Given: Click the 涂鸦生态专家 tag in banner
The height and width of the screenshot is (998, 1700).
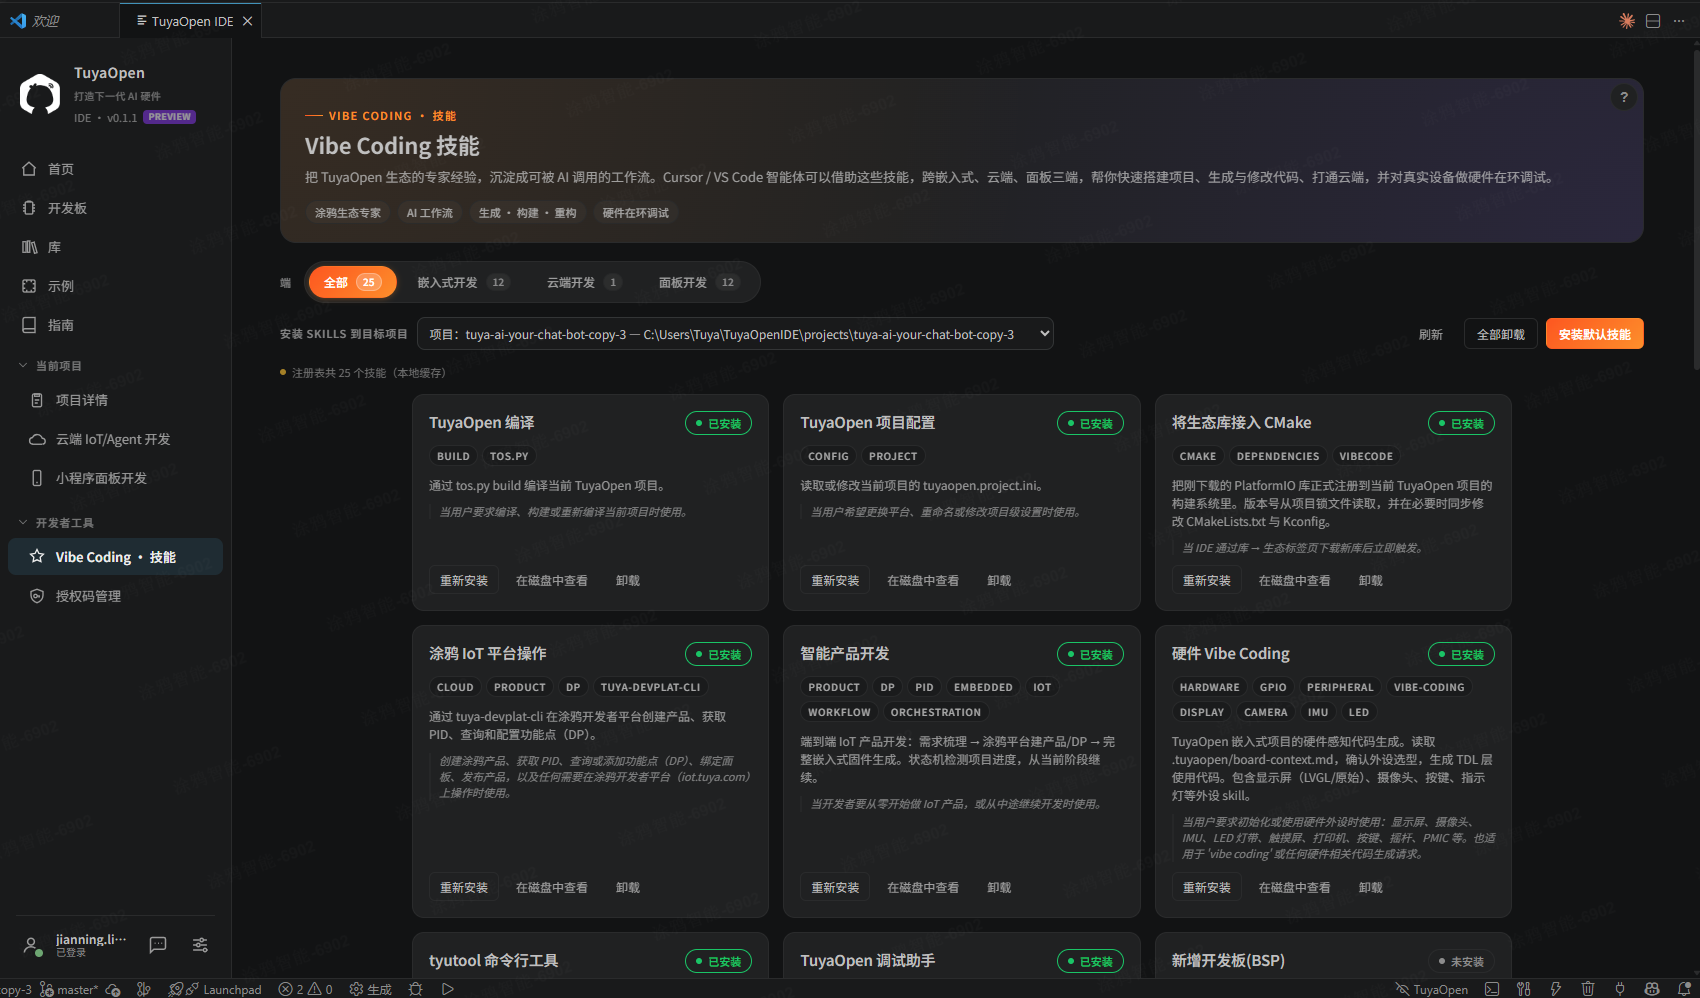Looking at the screenshot, I should point(348,213).
